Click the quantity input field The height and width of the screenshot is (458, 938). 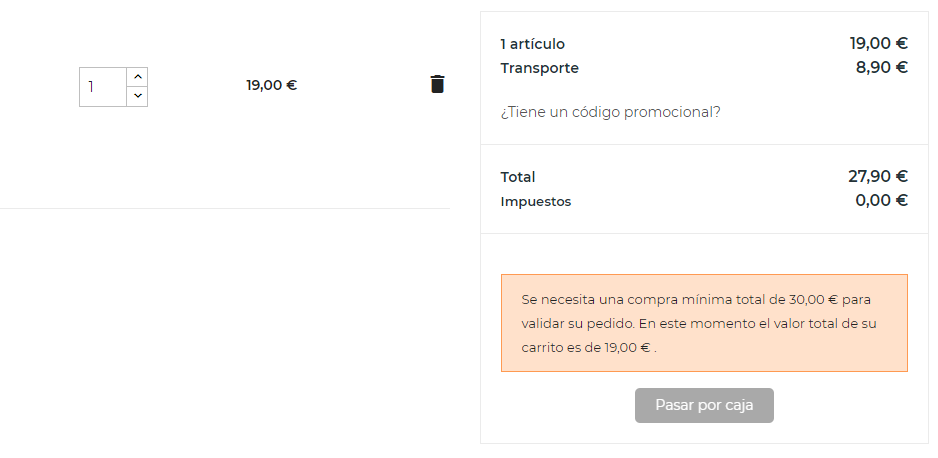coord(103,87)
